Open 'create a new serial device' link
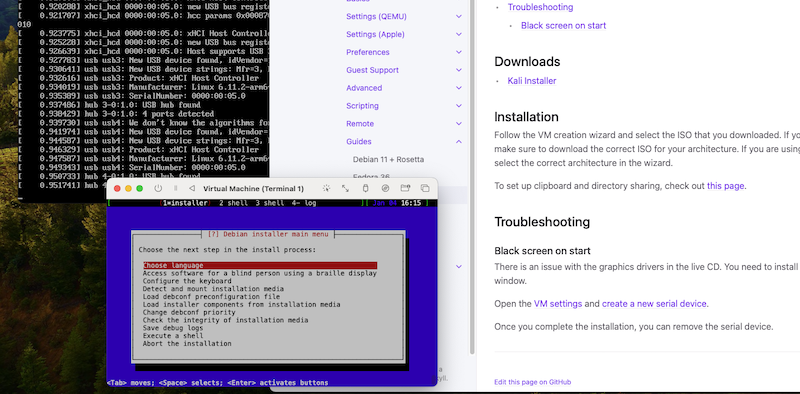The width and height of the screenshot is (800, 394). coord(654,304)
